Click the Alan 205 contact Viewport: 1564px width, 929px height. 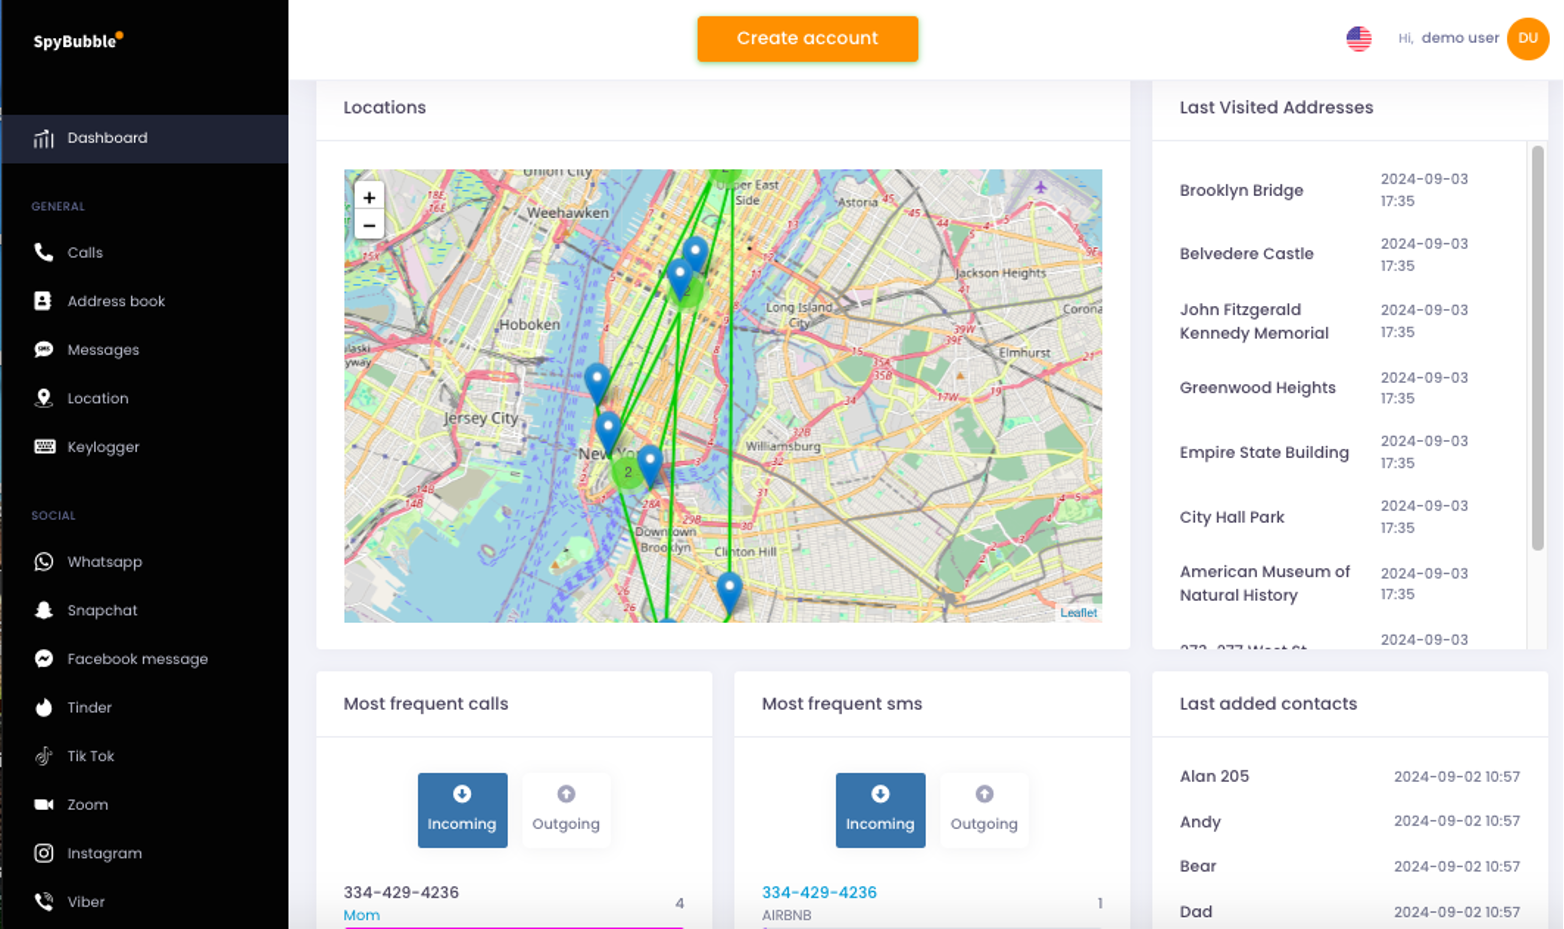pos(1214,776)
